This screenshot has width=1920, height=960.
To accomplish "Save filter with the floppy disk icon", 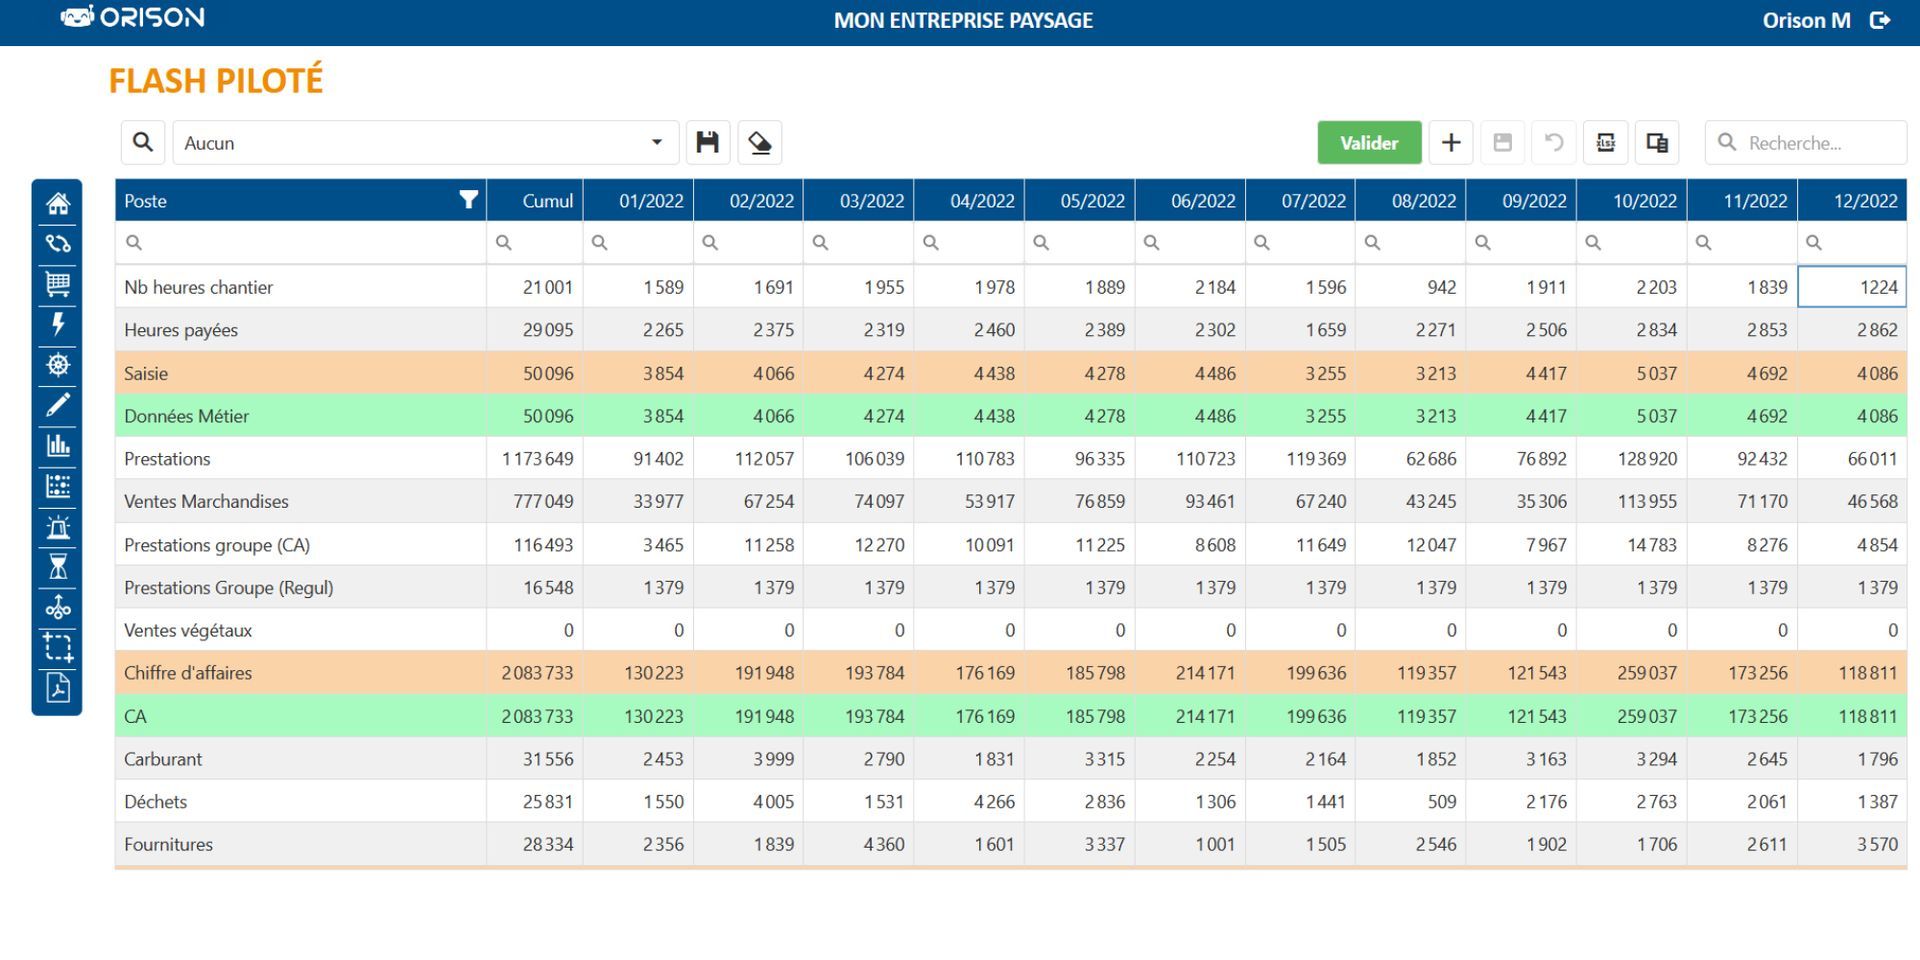I will (x=708, y=143).
